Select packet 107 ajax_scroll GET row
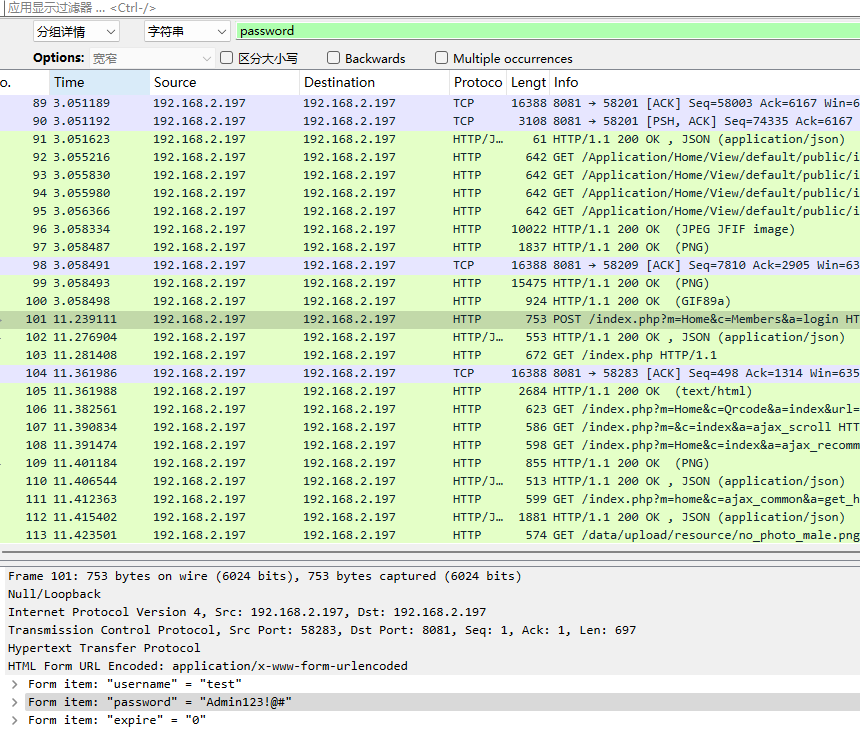860x744 pixels. pos(430,427)
